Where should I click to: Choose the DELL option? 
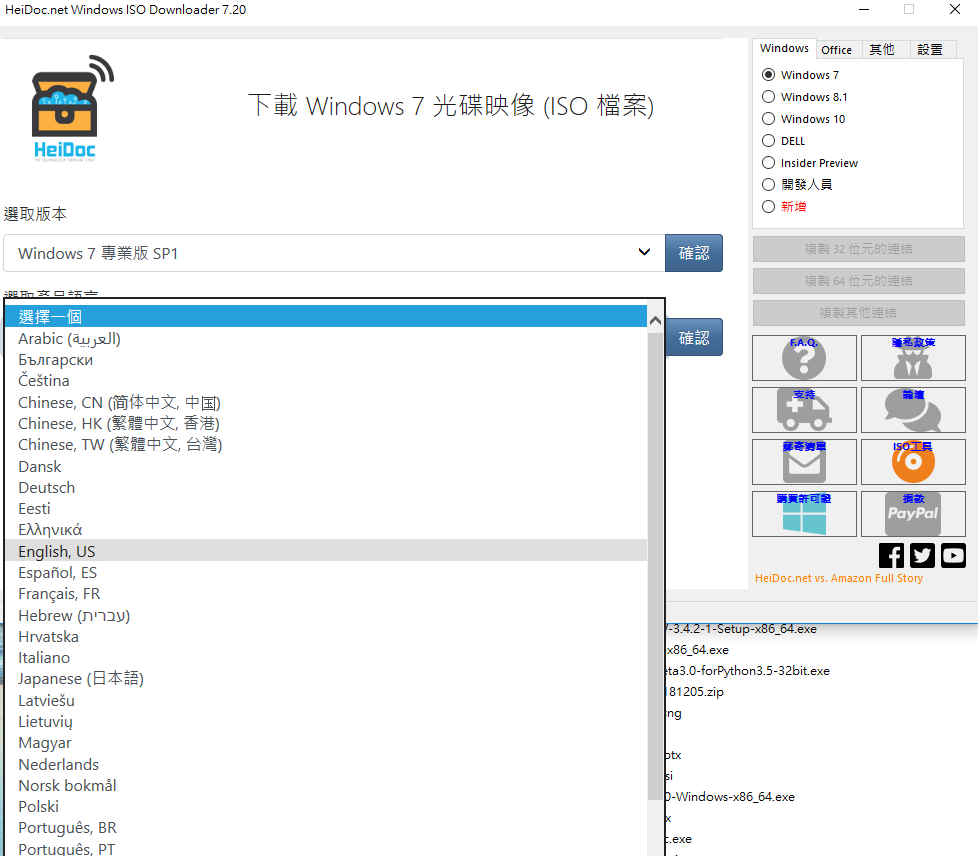pyautogui.click(x=769, y=140)
